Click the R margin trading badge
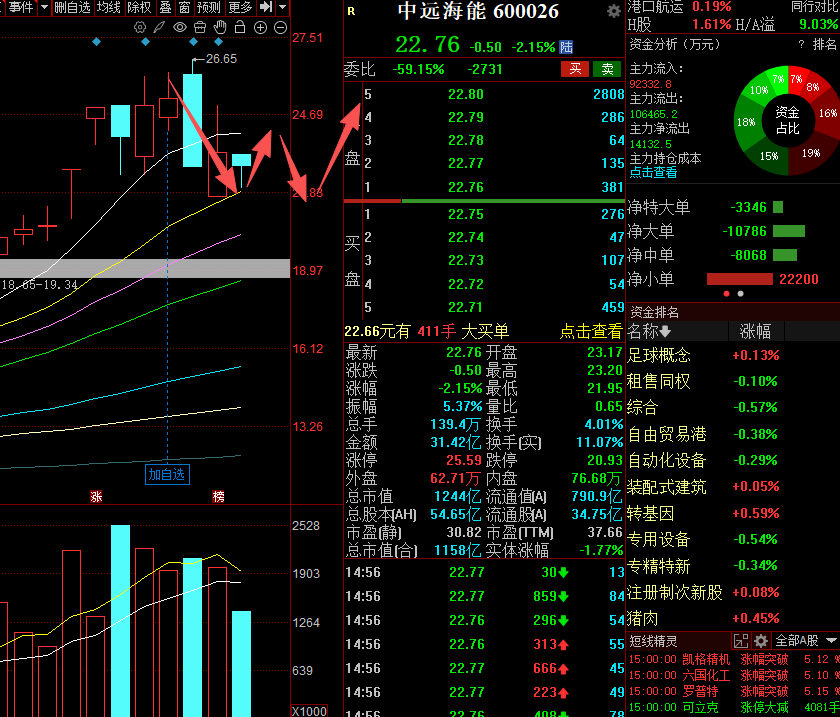The height and width of the screenshot is (717, 840). point(351,11)
